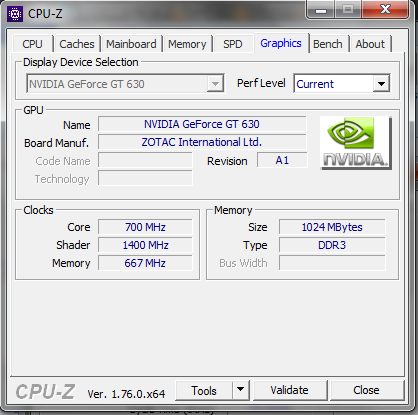Click the Memory clock 667 MHz value
This screenshot has width=418, height=415.
pyautogui.click(x=145, y=263)
